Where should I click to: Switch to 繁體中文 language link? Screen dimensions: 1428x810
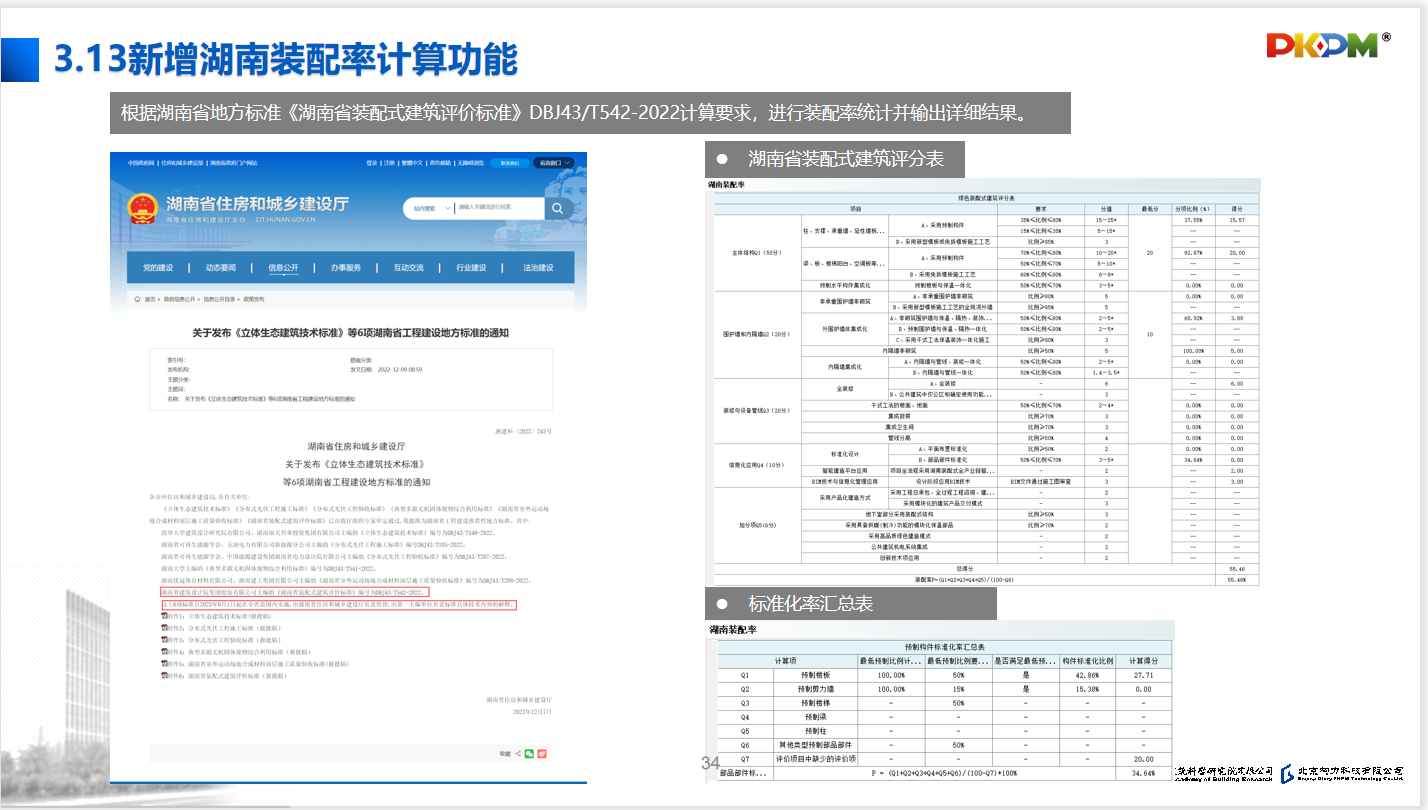(x=413, y=162)
